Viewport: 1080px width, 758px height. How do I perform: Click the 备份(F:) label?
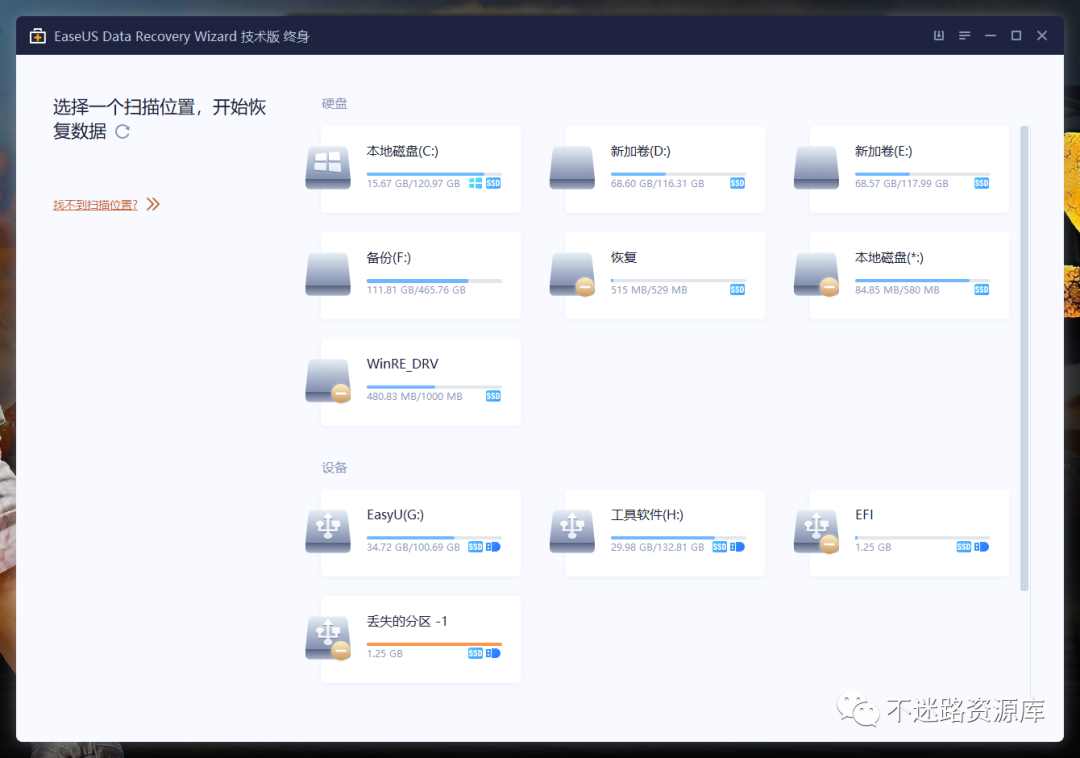[388, 258]
